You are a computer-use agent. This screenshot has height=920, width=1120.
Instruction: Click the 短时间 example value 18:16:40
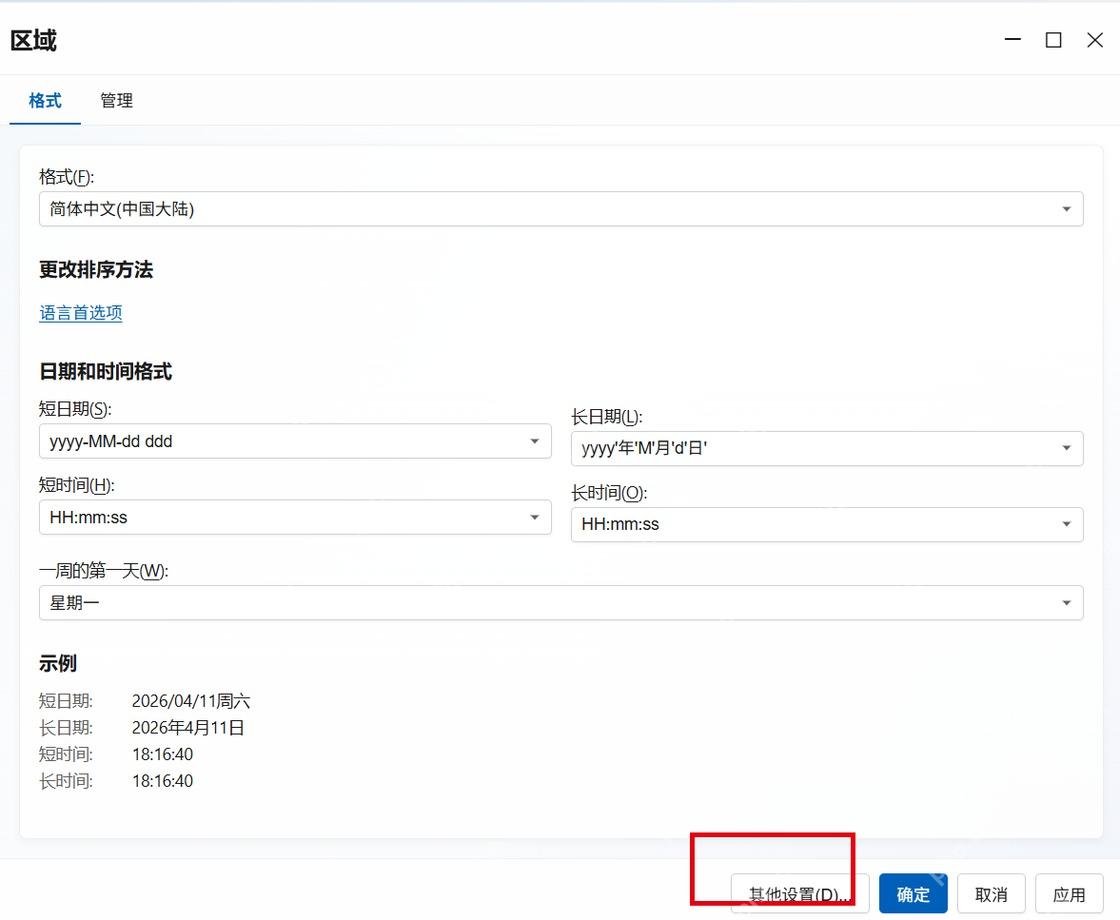tap(162, 754)
